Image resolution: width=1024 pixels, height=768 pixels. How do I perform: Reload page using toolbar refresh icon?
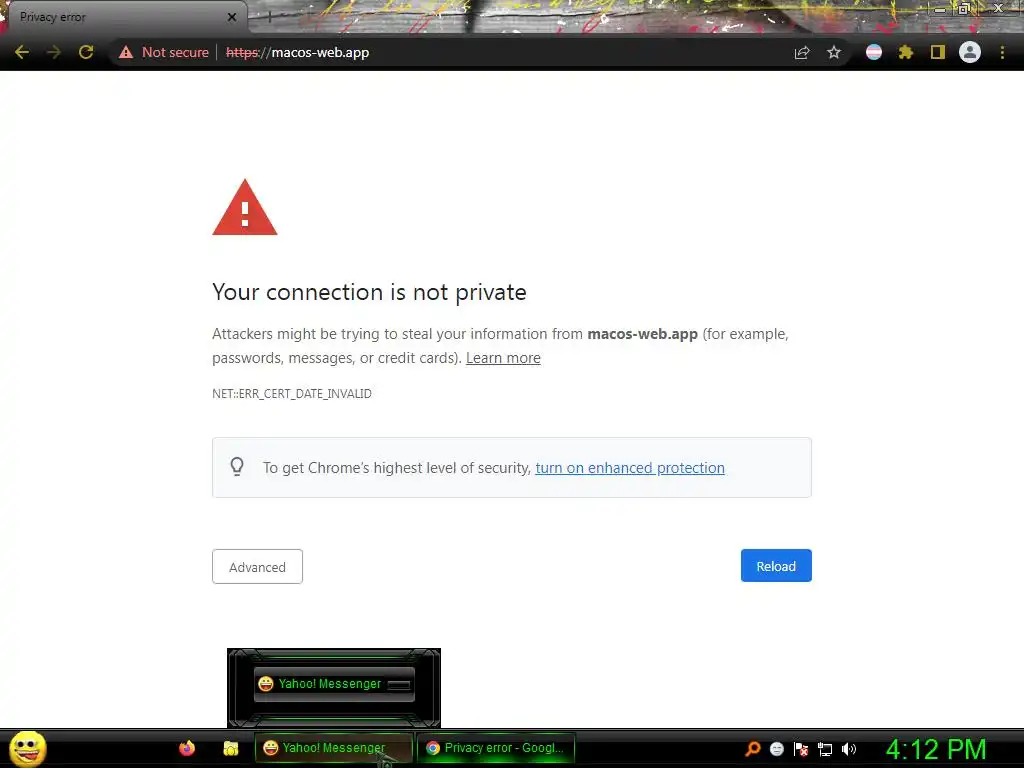86,52
